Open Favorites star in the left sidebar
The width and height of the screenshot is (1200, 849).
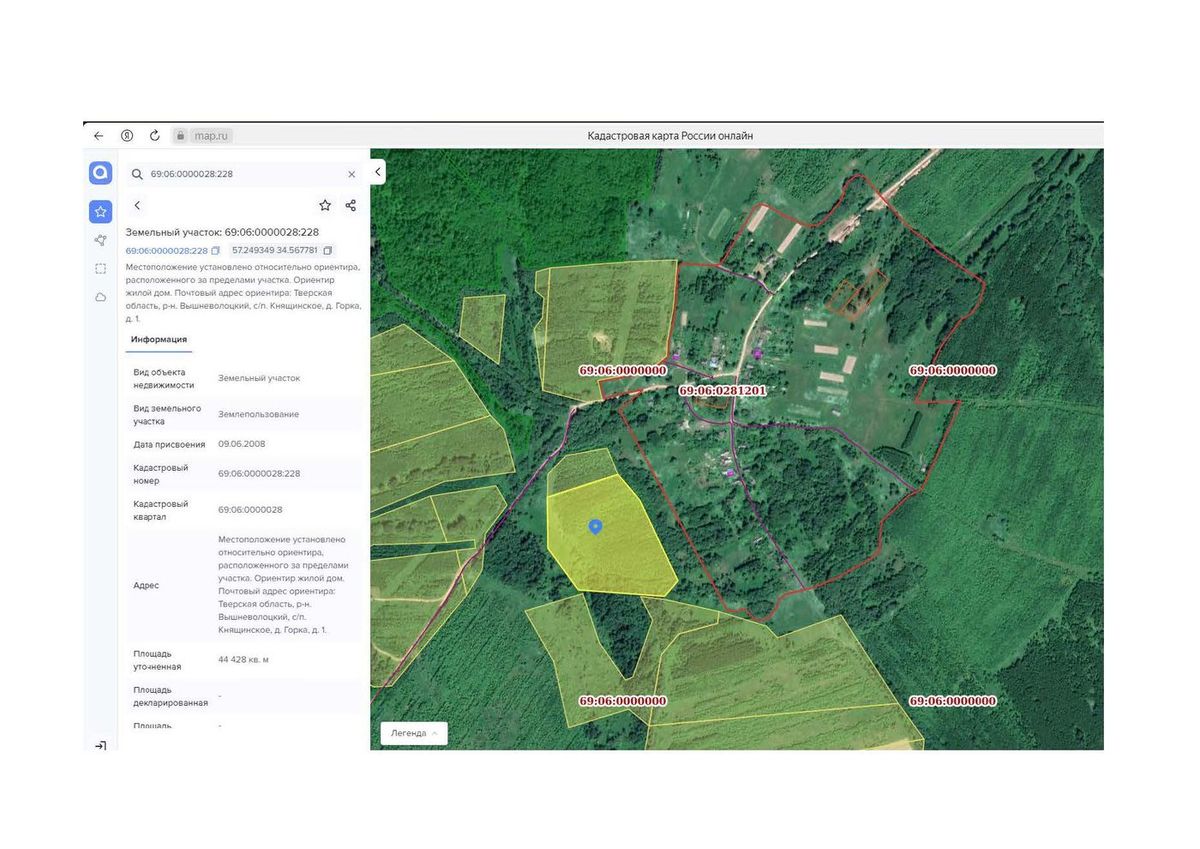coord(100,211)
